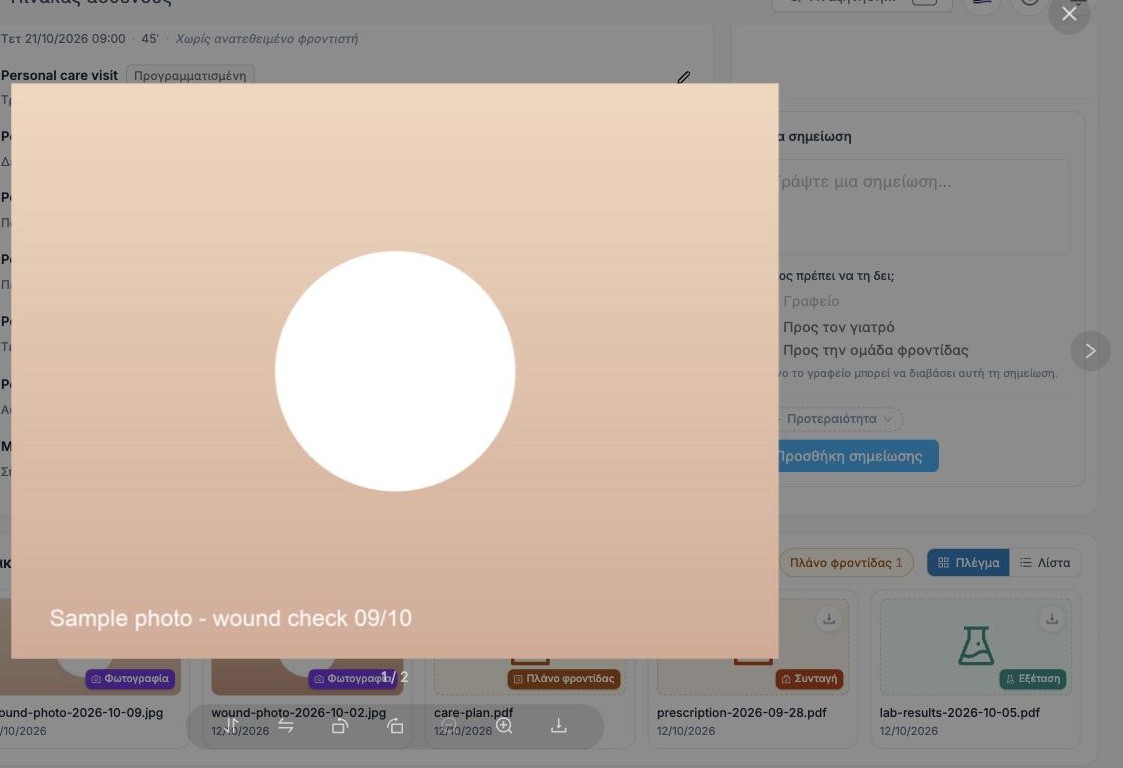Open the Προτεραιότητα dropdown
This screenshot has width=1123, height=768.
coord(839,418)
